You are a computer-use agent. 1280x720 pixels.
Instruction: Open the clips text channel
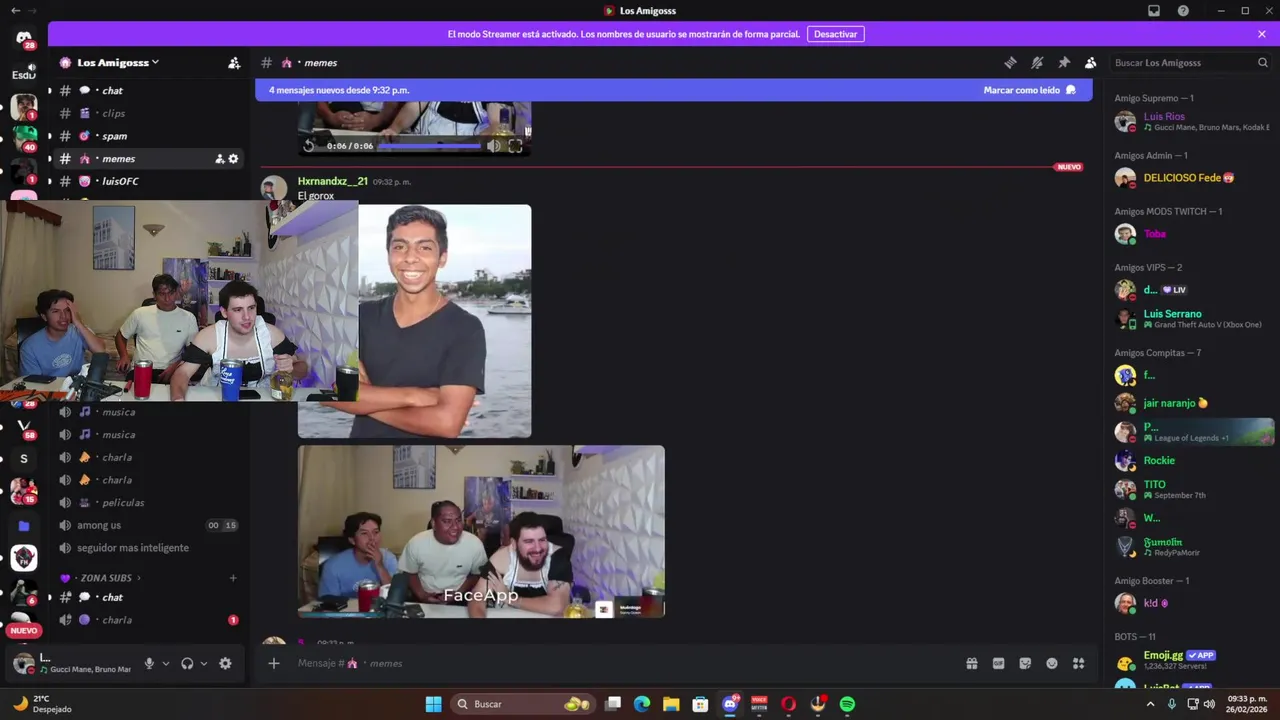(148, 113)
